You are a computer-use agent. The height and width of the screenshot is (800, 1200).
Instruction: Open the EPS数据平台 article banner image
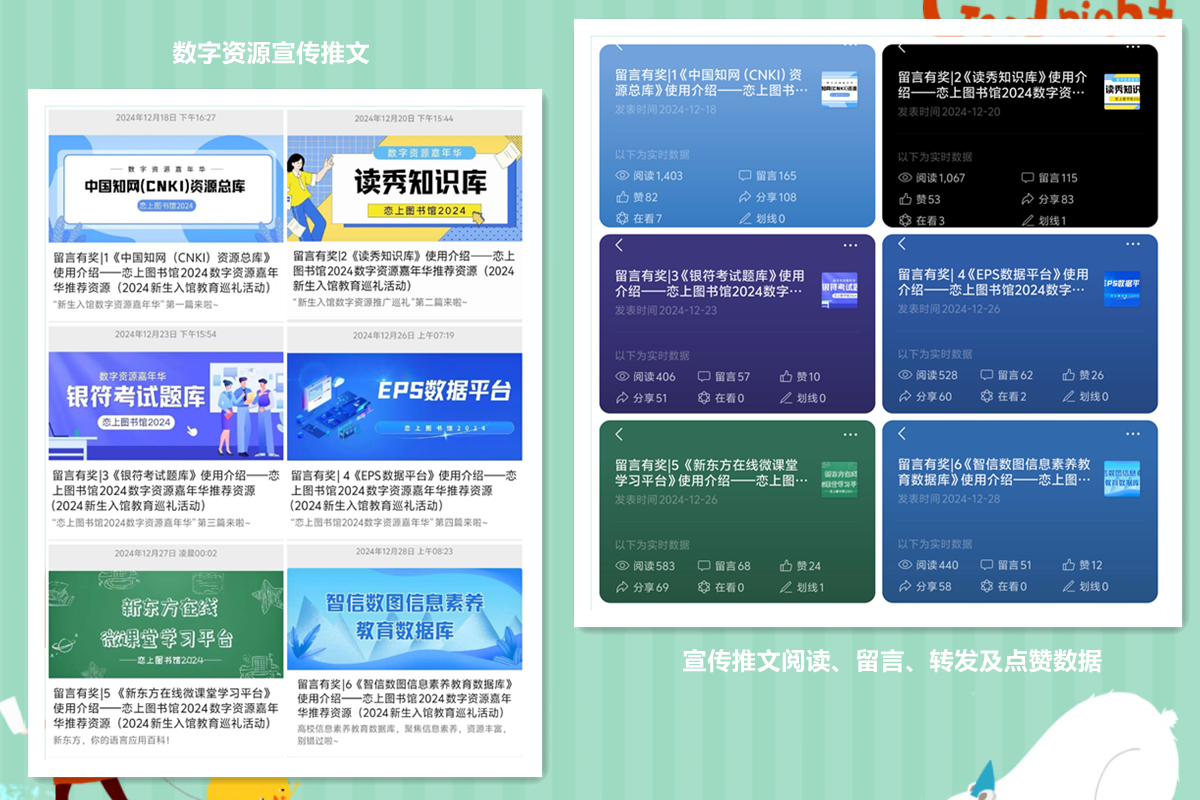[x=404, y=406]
